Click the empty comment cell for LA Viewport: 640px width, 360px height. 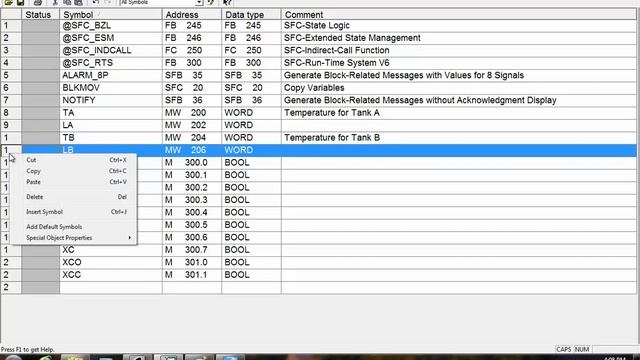(458, 125)
